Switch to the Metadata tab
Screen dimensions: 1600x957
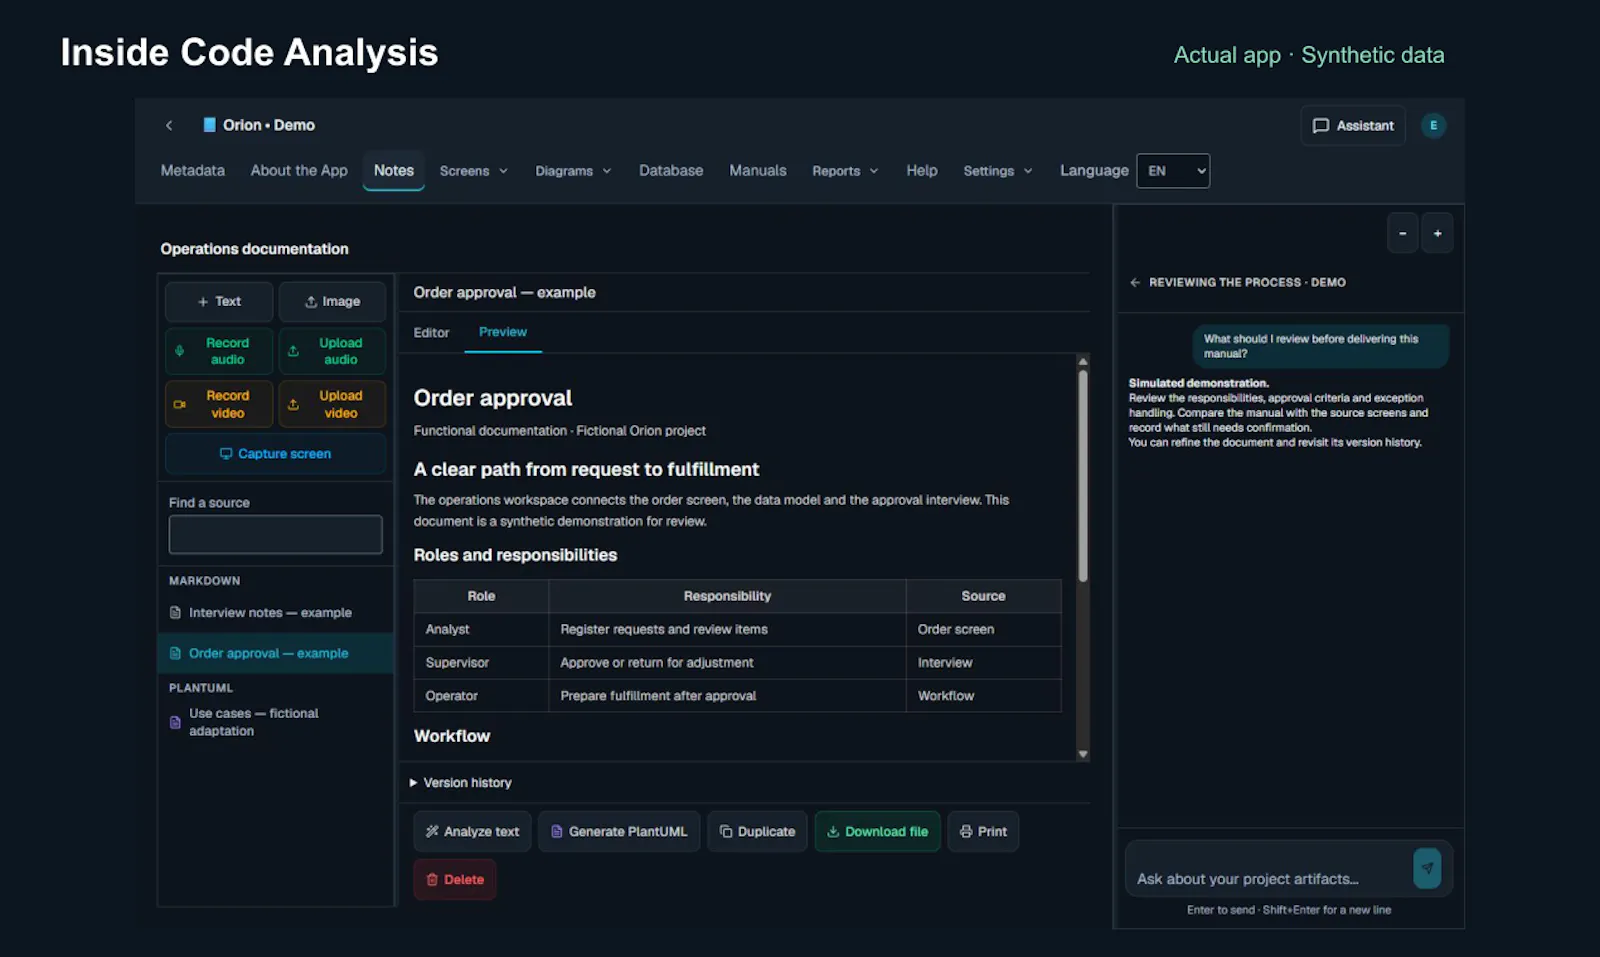pos(193,171)
